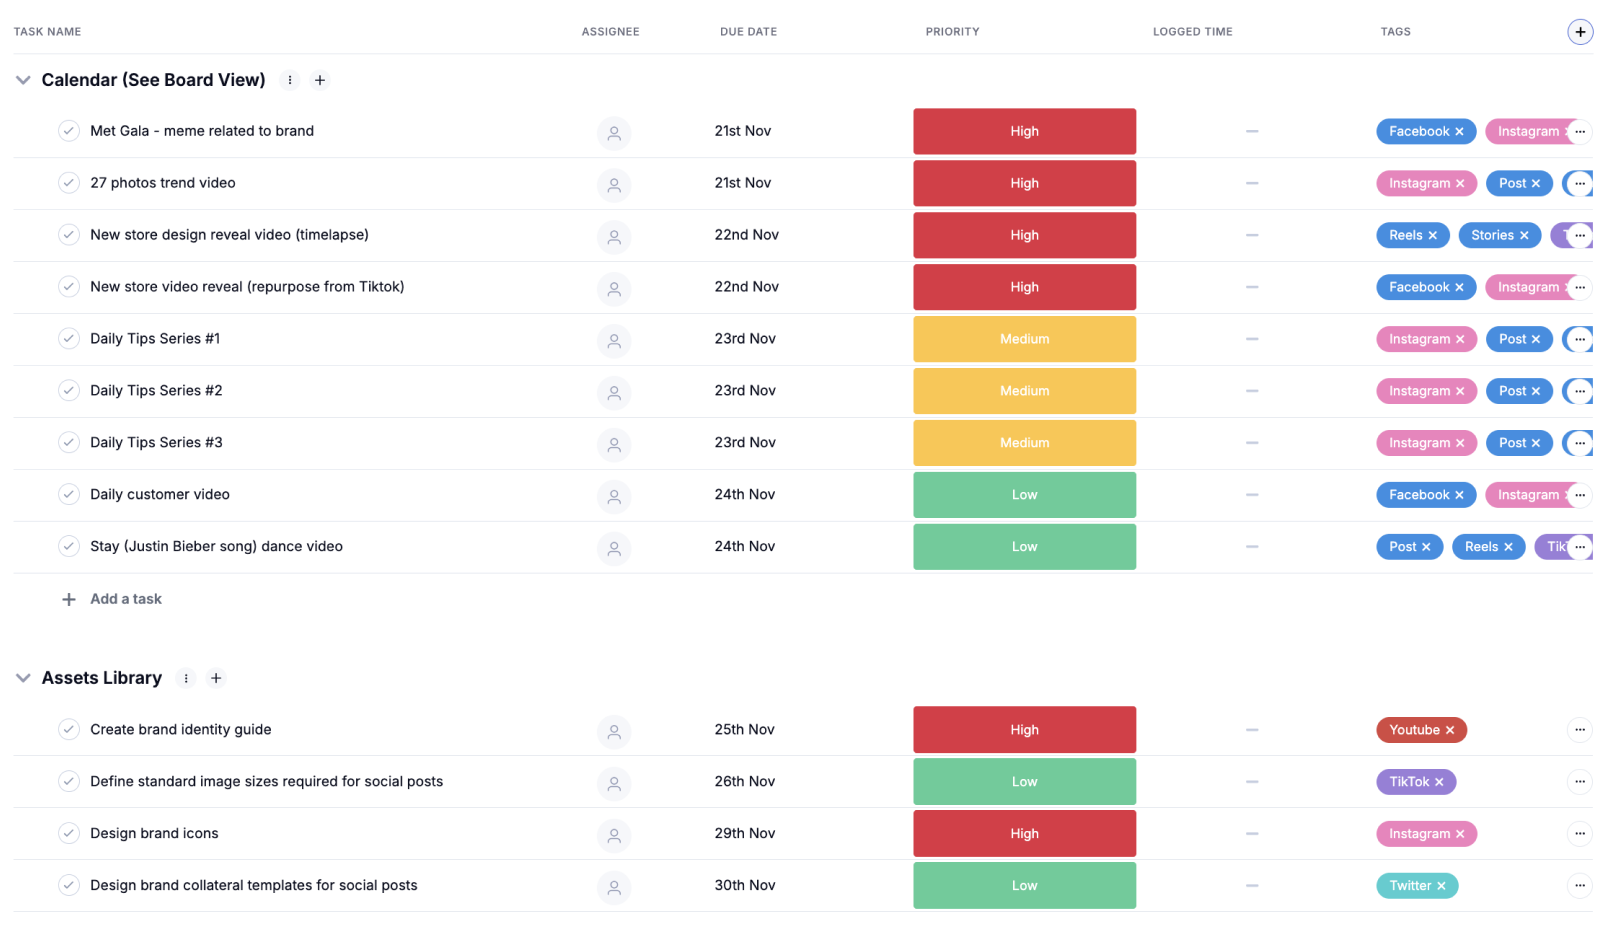Add a task to Calendar section via plus icon
This screenshot has width=1610, height=926.
[x=320, y=80]
